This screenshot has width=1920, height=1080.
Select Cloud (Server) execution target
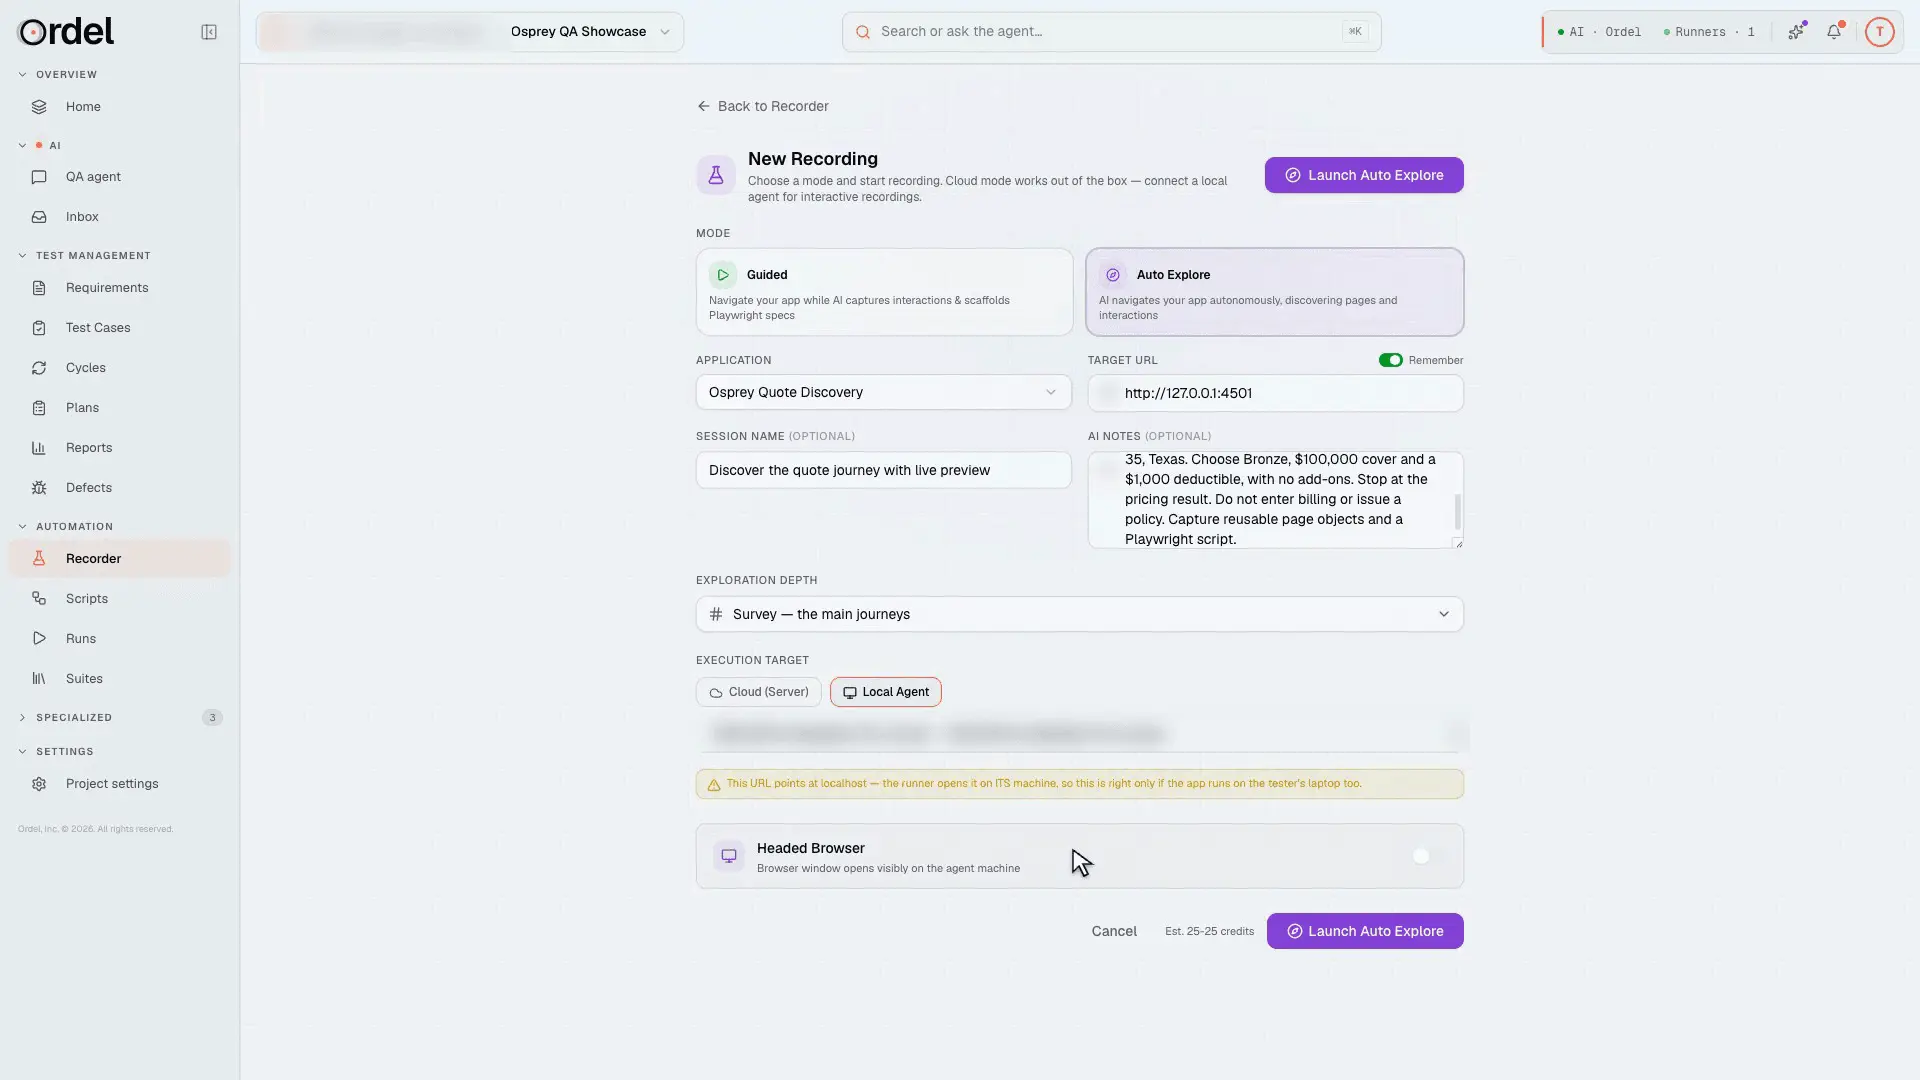point(758,692)
